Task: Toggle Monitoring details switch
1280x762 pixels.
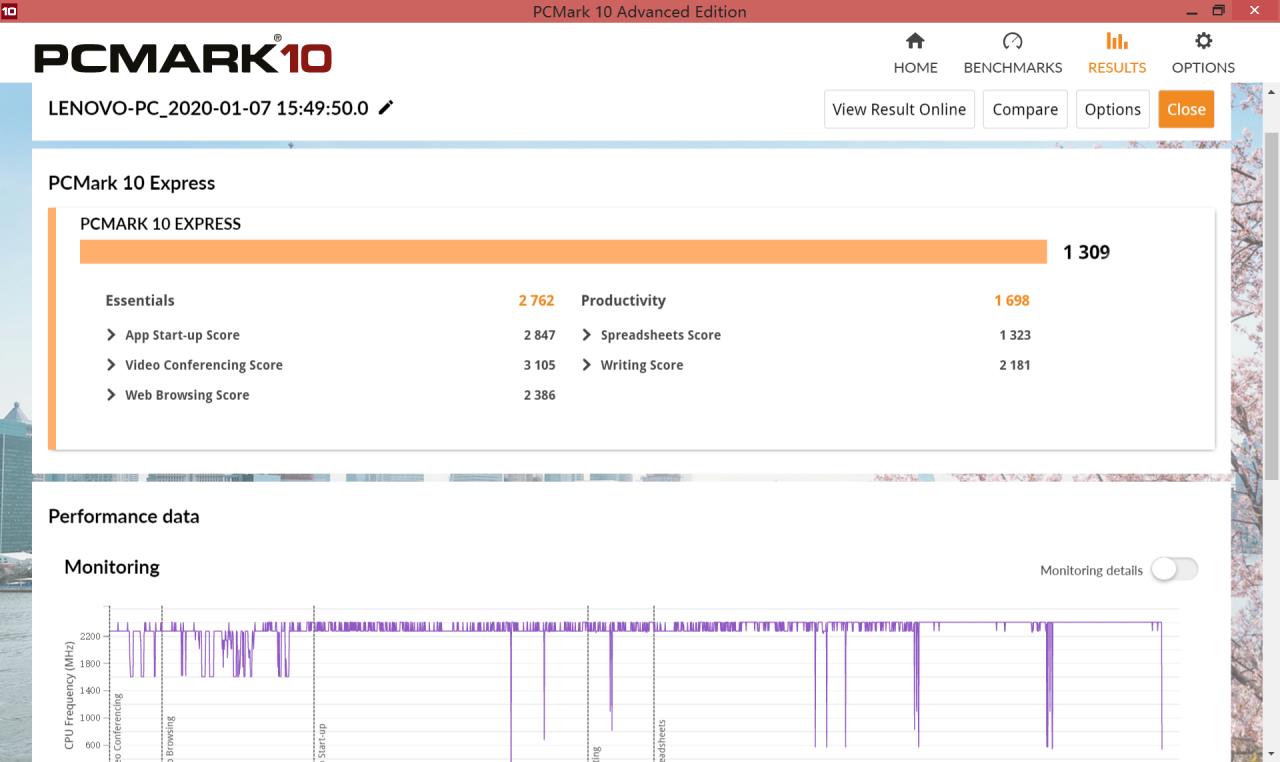Action: [1174, 569]
